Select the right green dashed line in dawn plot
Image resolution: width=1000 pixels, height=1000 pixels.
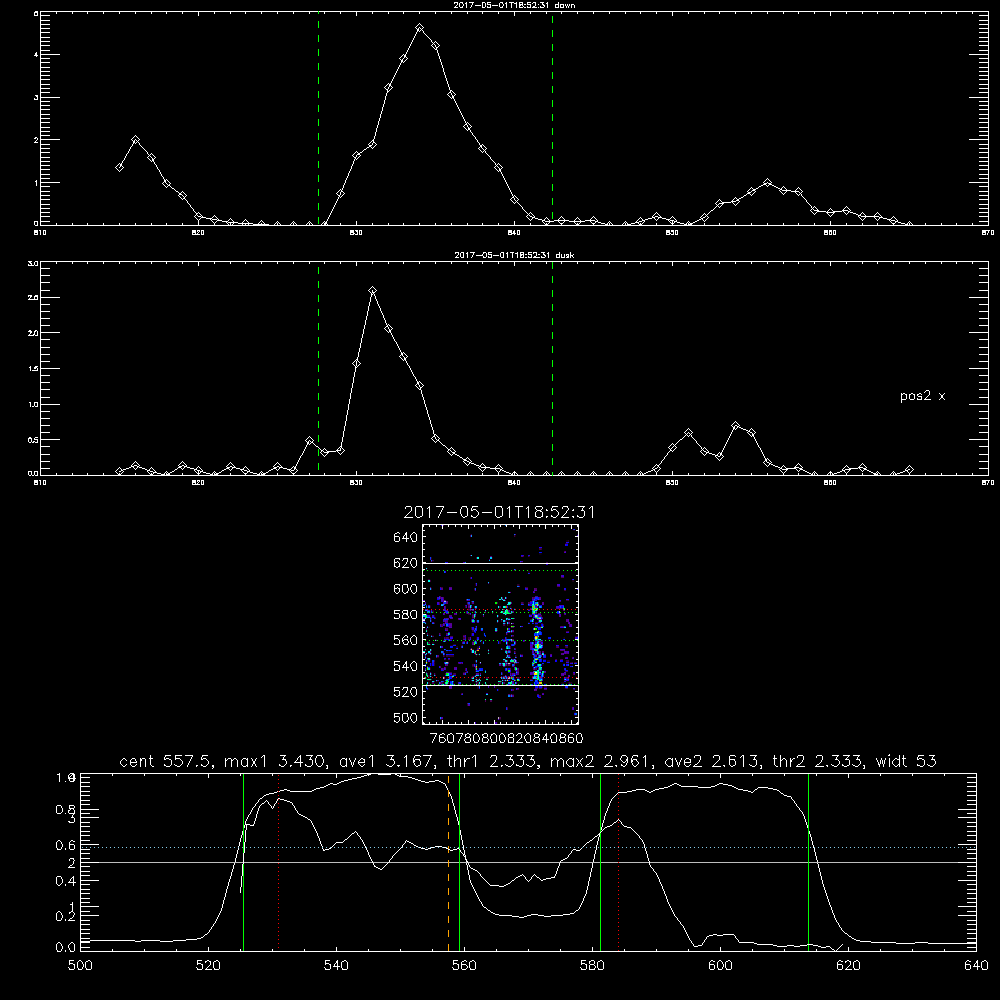pyautogui.click(x=552, y=119)
